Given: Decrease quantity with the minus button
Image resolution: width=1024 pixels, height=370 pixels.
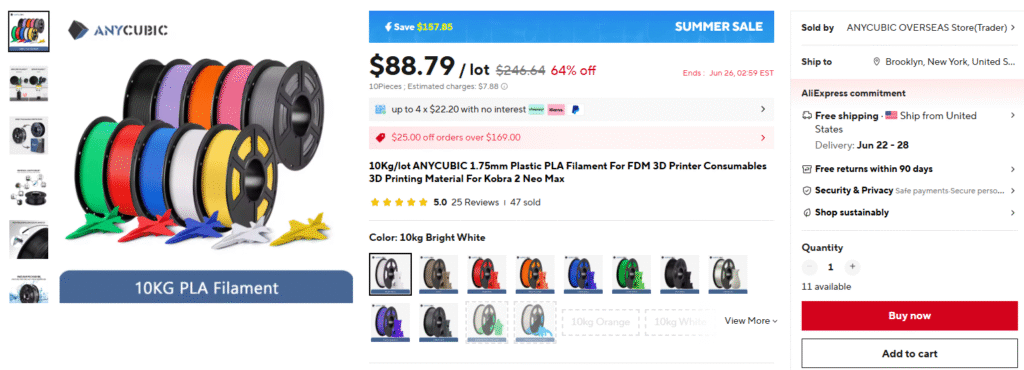Looking at the screenshot, I should point(810,267).
